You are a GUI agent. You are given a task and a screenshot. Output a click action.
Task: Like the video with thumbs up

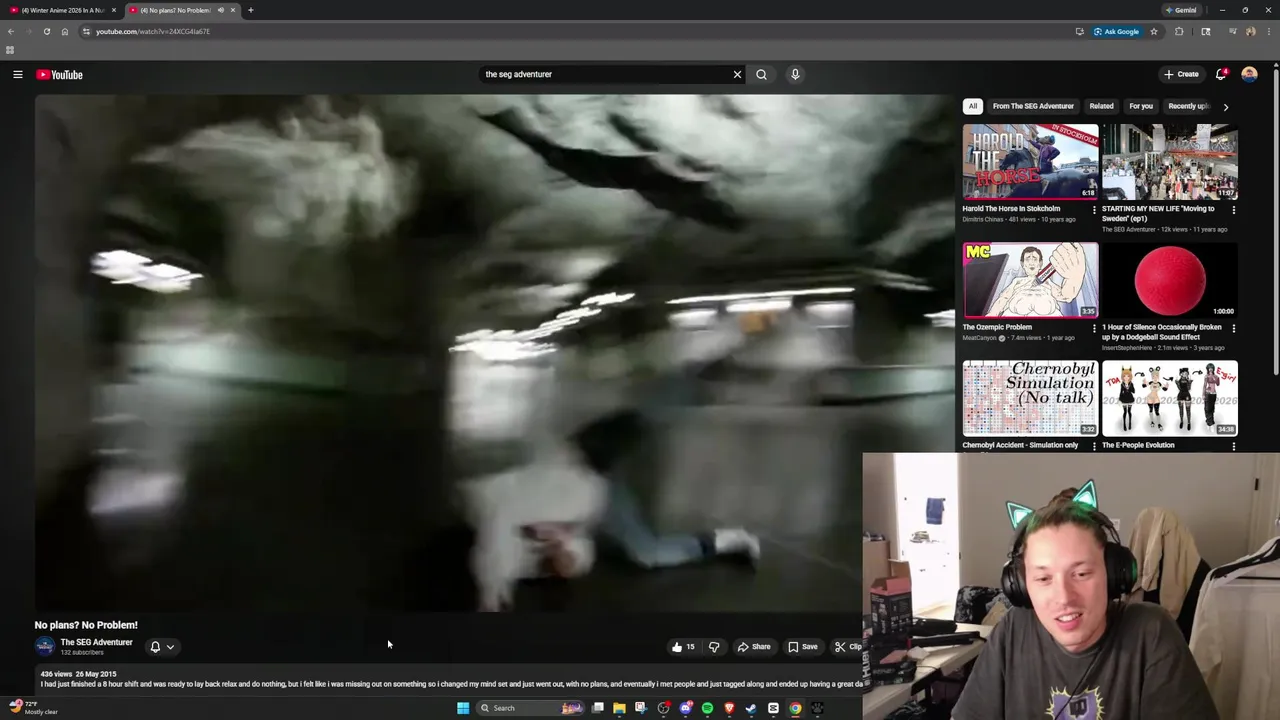pos(683,647)
